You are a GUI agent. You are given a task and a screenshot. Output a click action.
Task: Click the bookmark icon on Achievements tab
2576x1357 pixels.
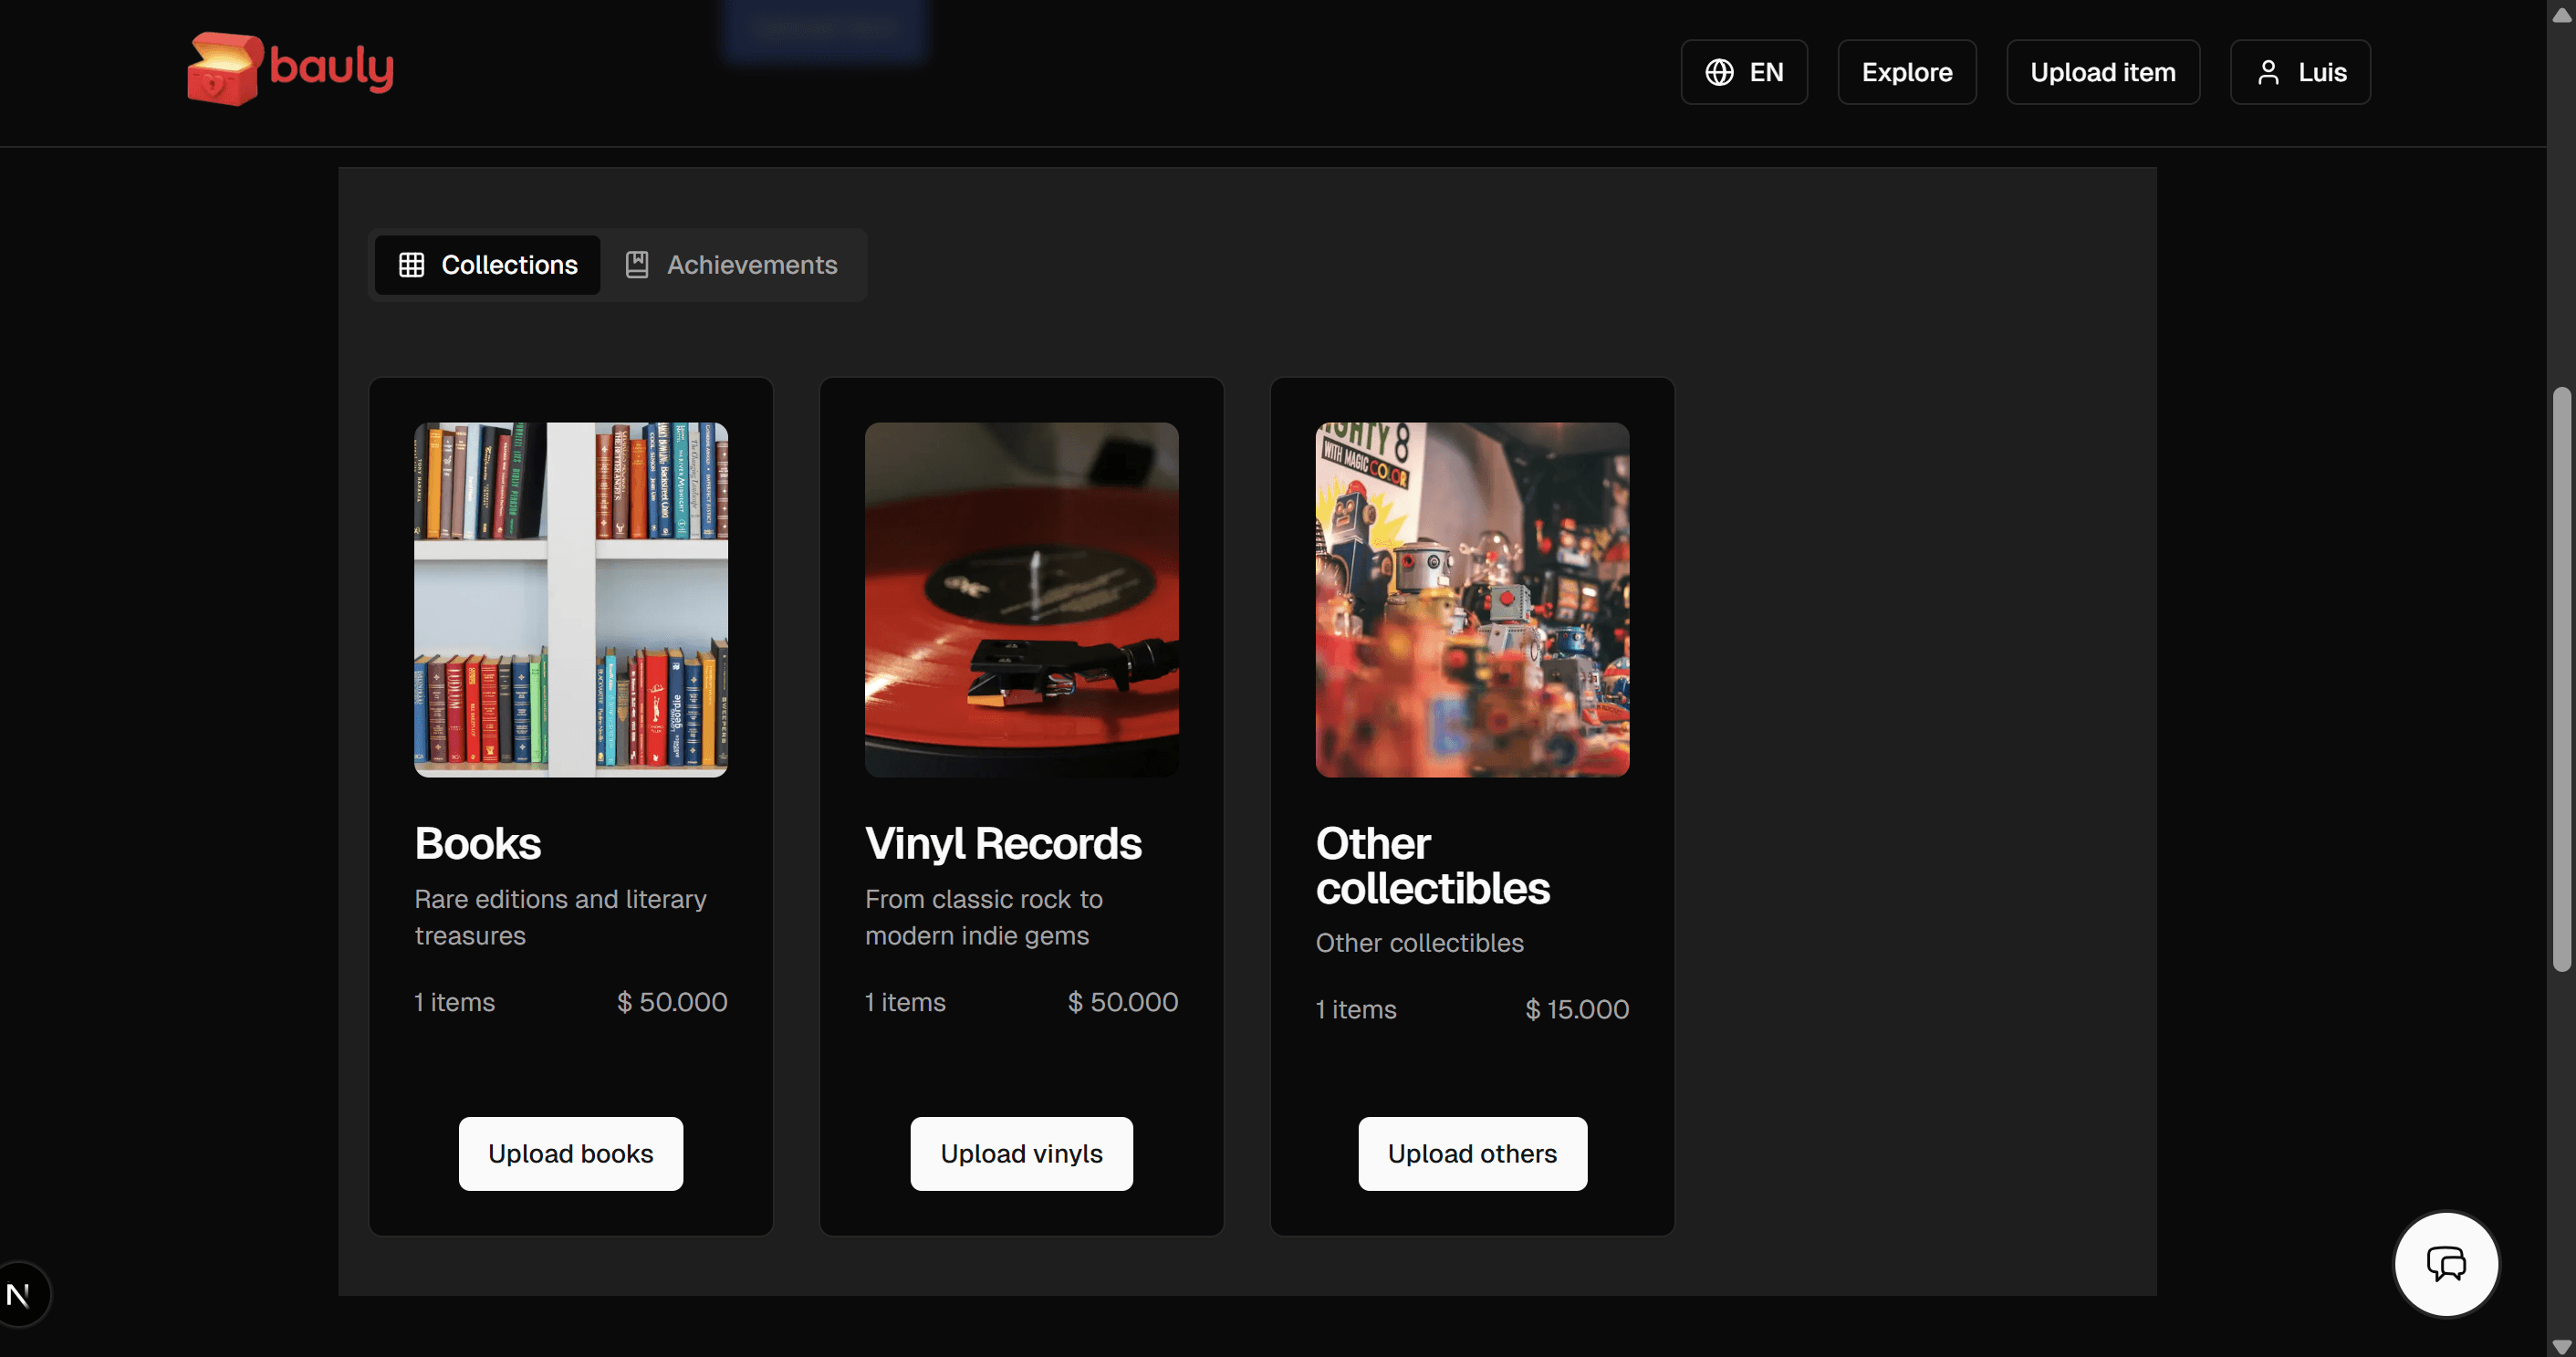pos(637,265)
